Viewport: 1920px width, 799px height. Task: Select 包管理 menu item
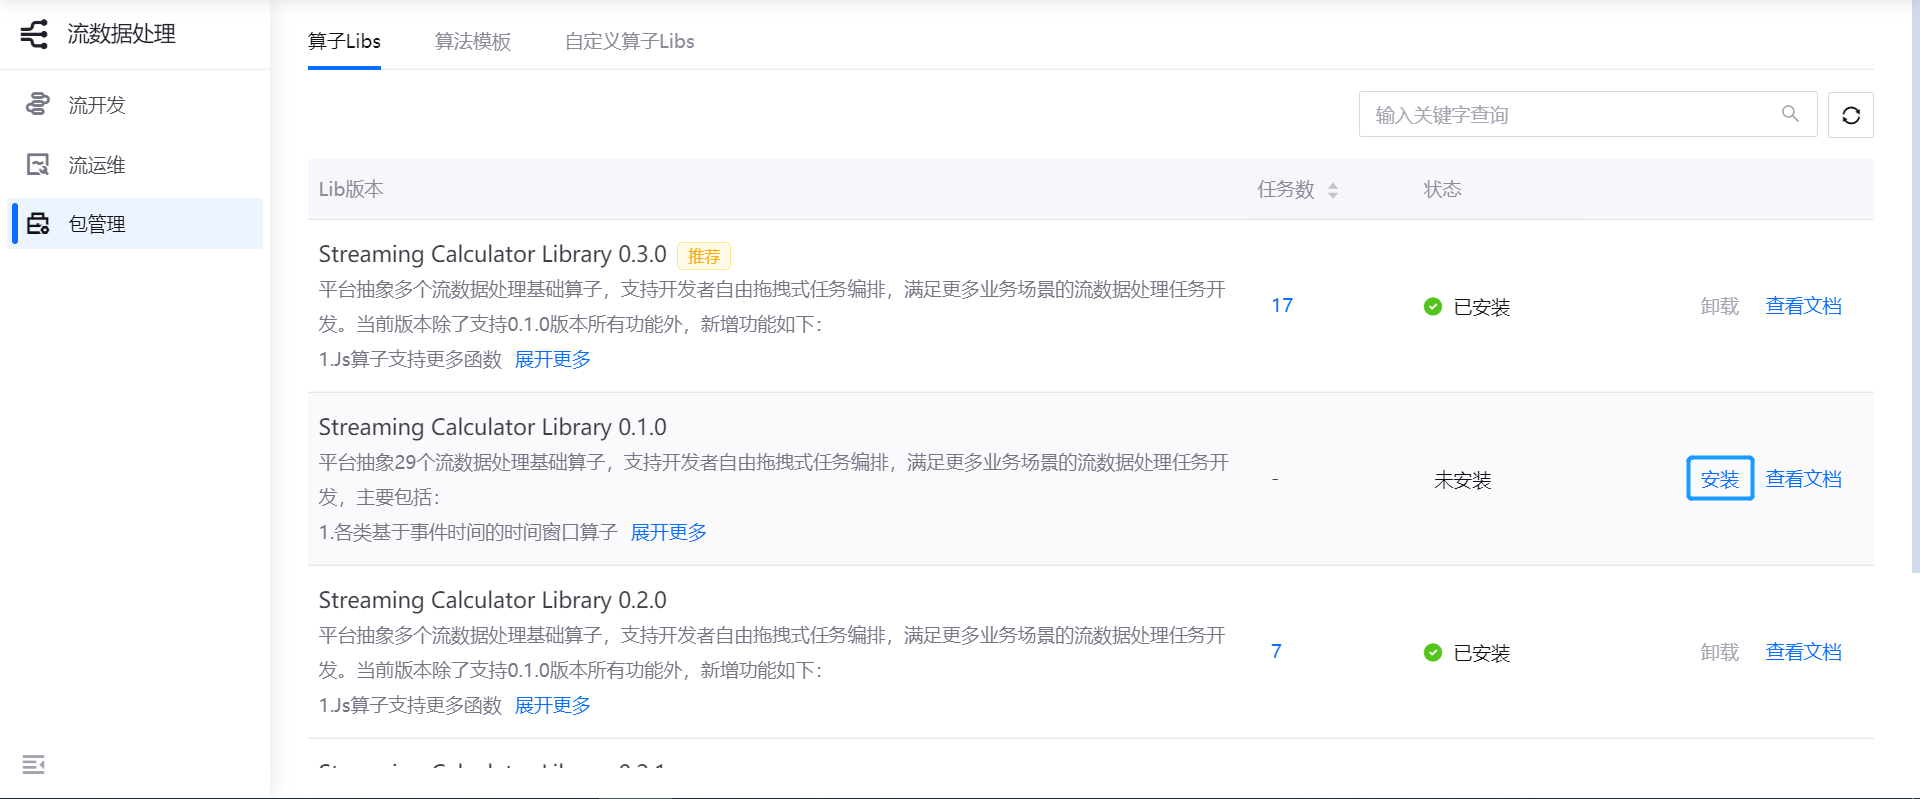tap(135, 223)
